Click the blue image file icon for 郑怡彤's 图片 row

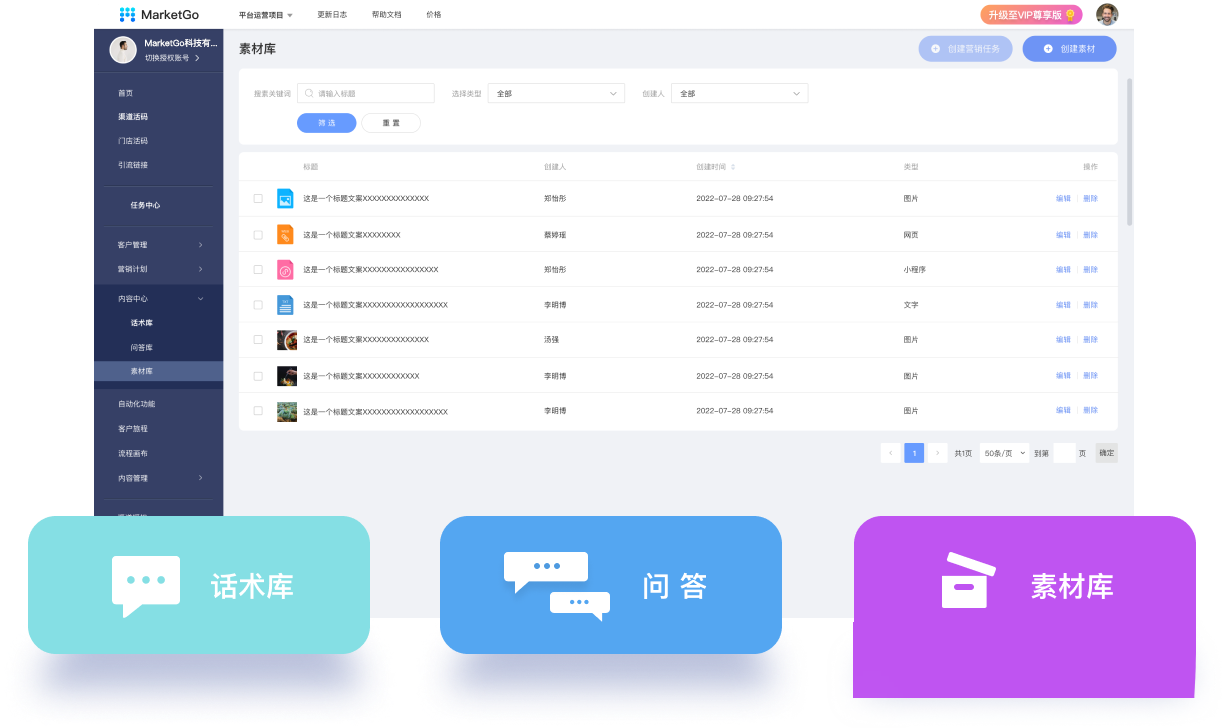[x=285, y=198]
